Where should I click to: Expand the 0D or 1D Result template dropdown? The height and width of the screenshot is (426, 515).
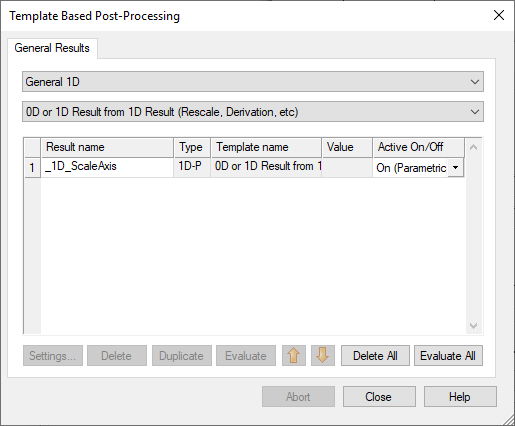pos(253,112)
